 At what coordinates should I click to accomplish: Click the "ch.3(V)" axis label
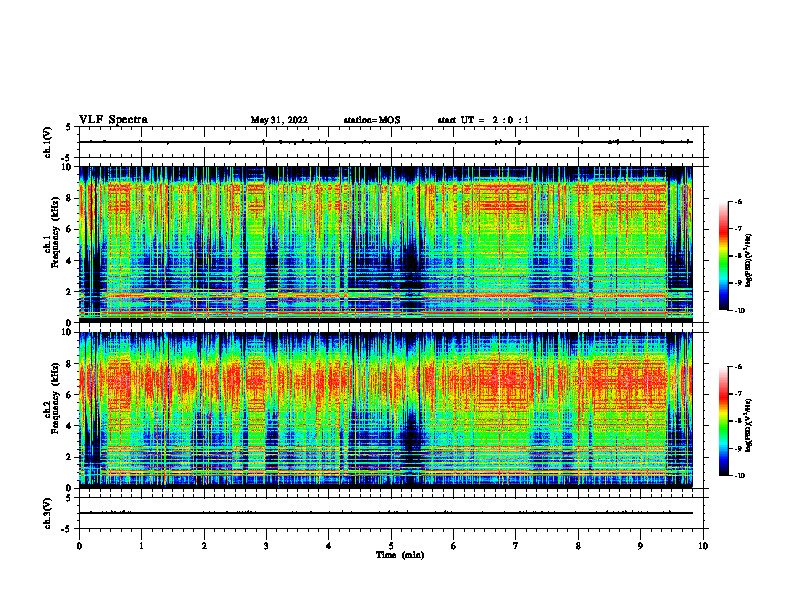click(48, 513)
